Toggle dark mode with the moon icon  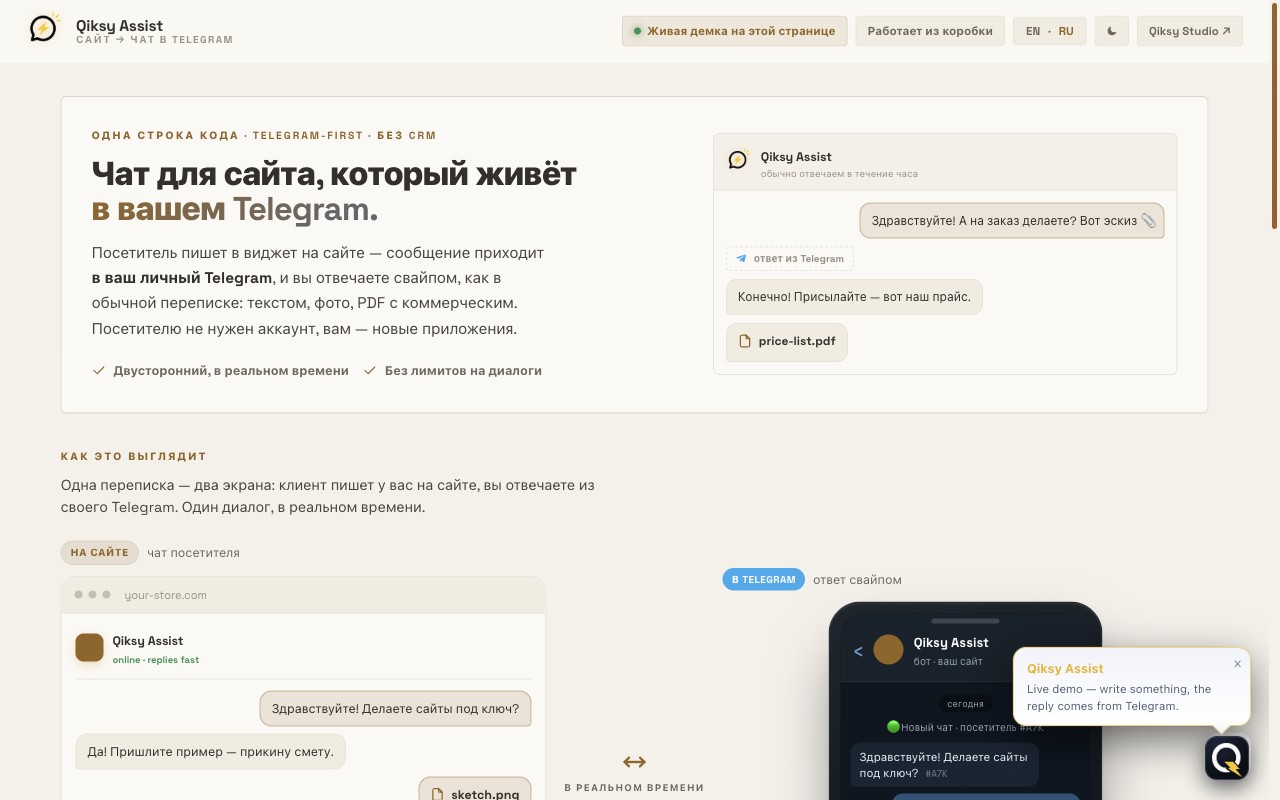point(1112,31)
